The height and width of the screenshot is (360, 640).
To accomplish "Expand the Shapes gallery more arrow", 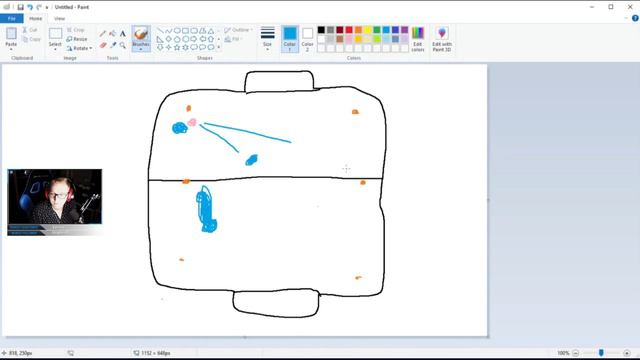I will point(219,47).
